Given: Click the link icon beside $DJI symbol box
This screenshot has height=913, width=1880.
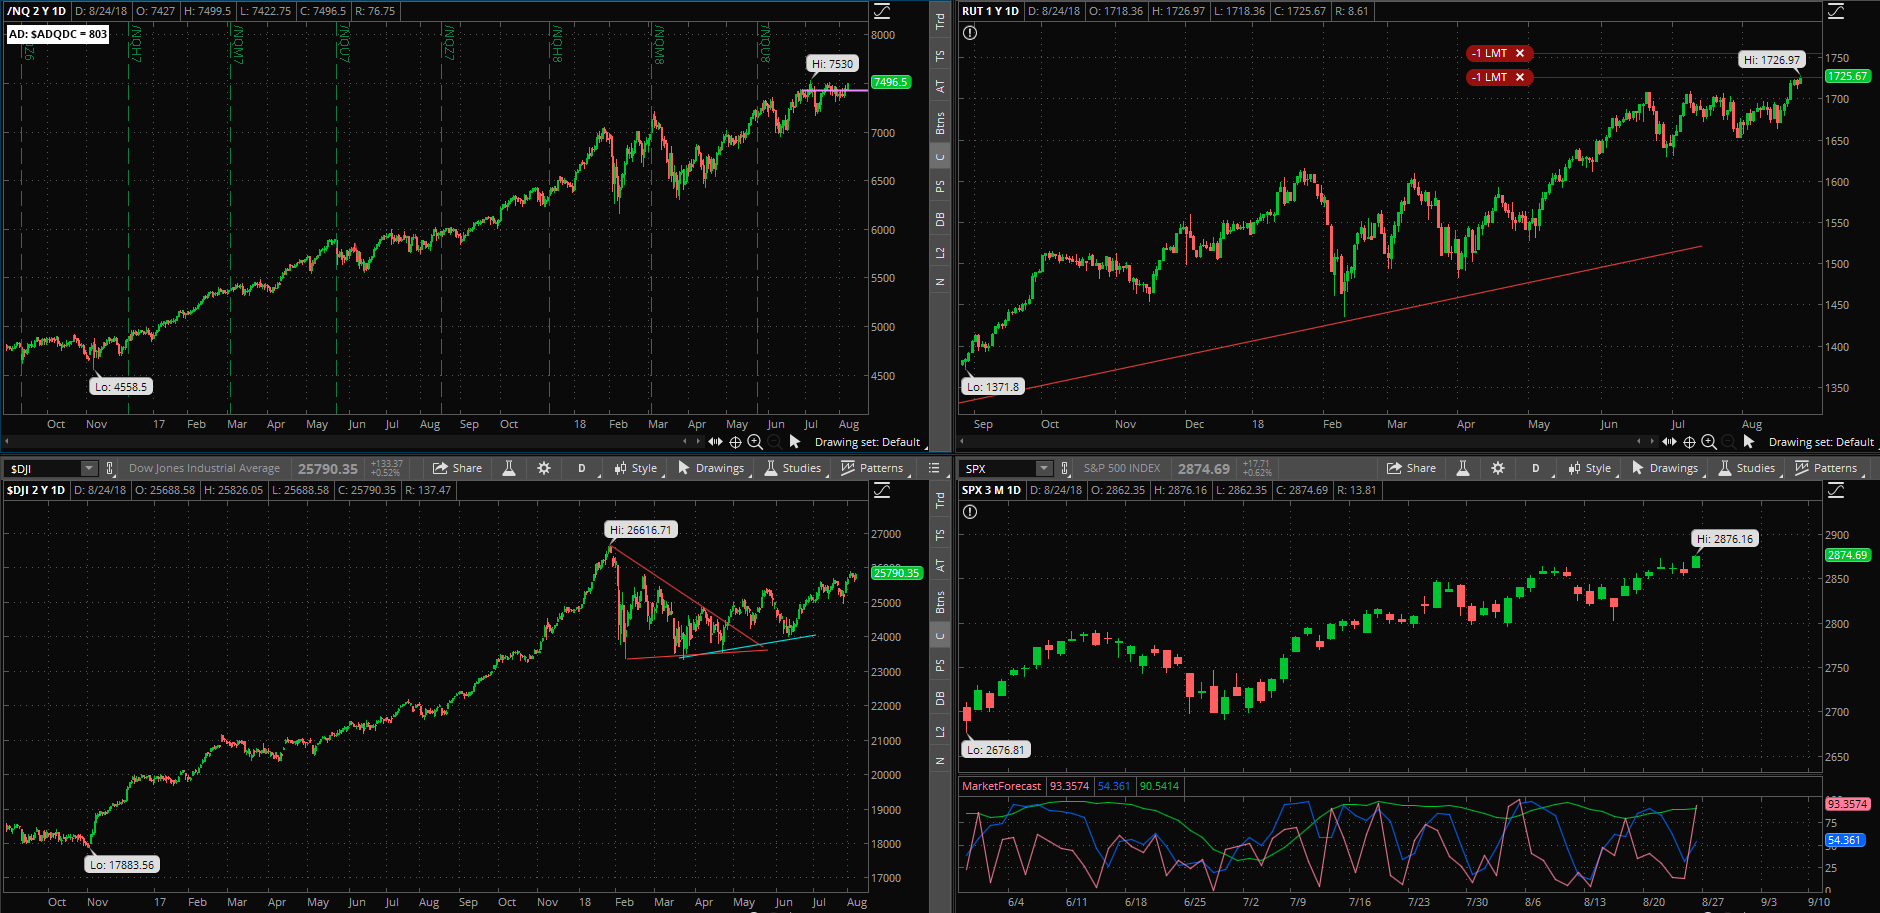Looking at the screenshot, I should pyautogui.click(x=110, y=468).
